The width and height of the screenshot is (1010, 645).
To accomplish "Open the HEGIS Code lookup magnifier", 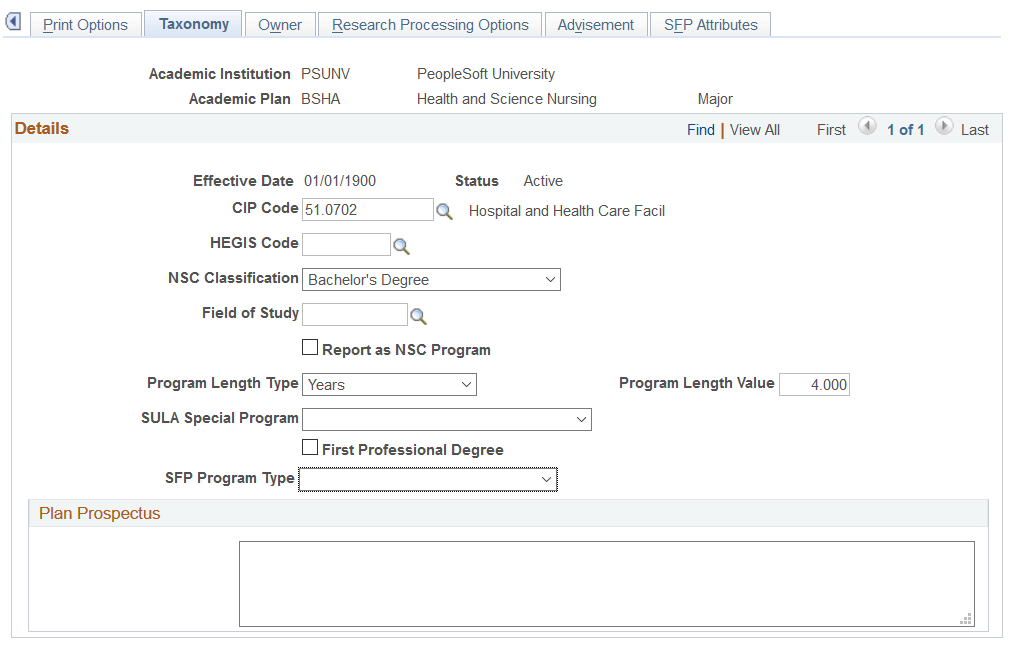I will coord(401,246).
